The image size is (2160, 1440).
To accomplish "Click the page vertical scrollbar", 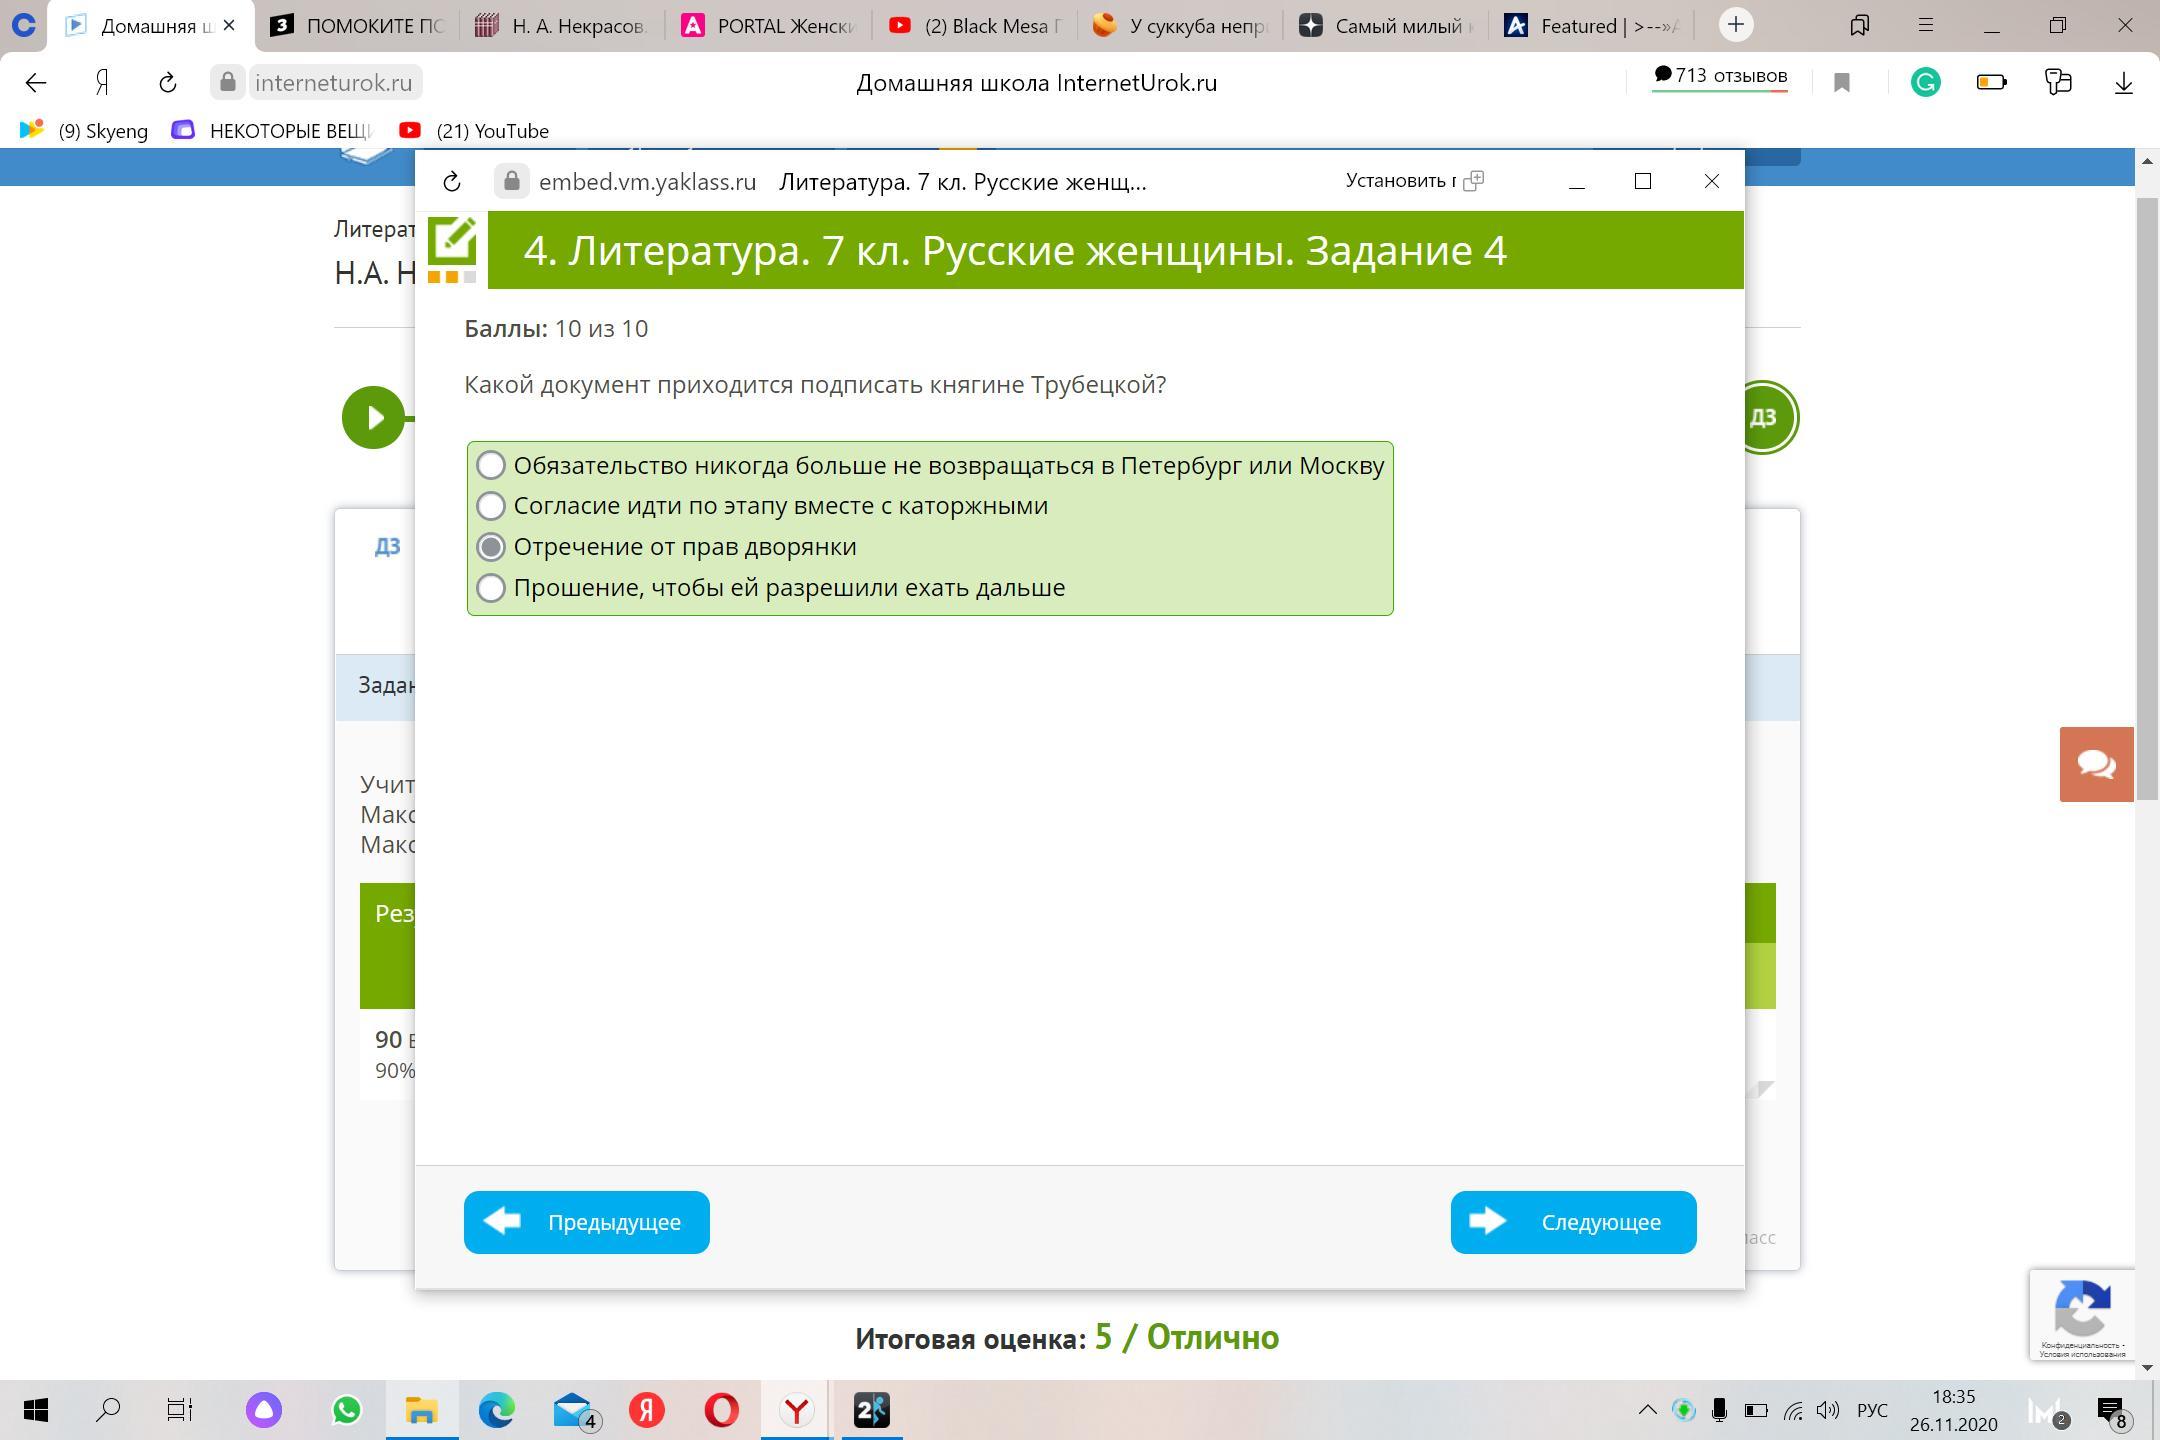I will click(2145, 500).
